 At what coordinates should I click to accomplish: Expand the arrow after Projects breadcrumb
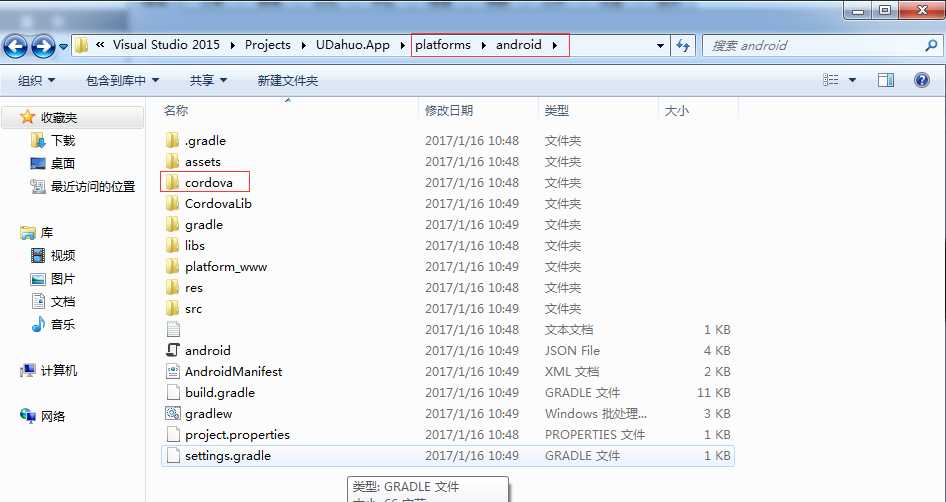[x=303, y=45]
